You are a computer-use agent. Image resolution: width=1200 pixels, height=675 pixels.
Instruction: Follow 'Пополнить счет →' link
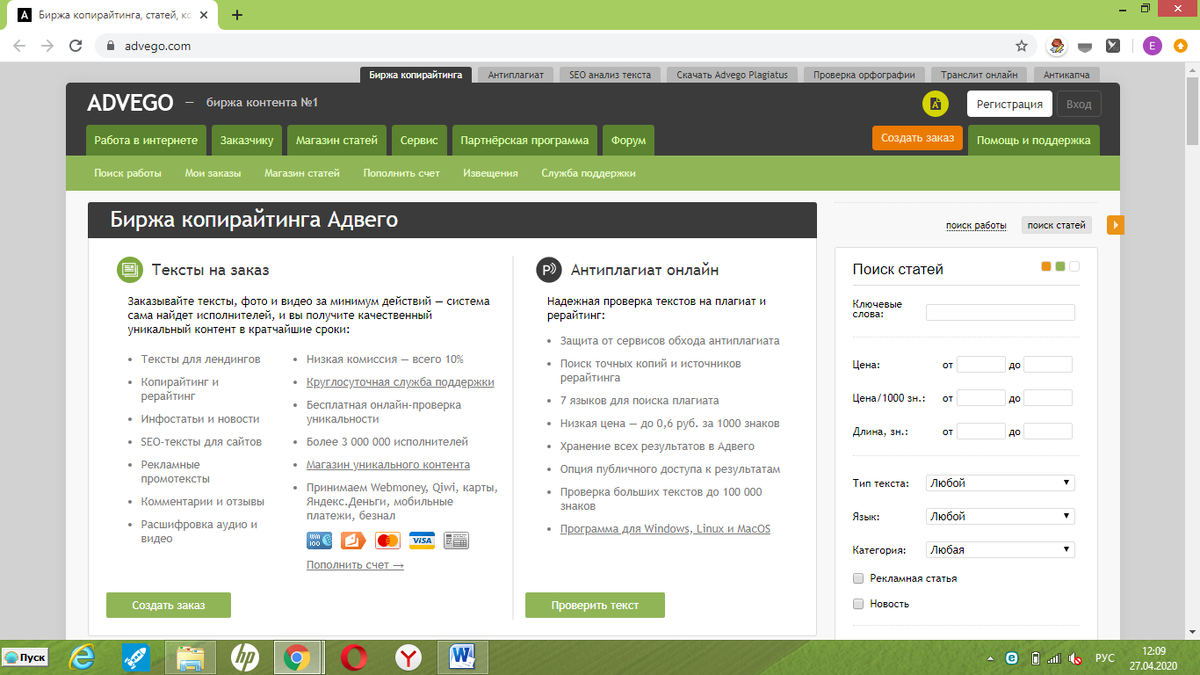tap(355, 566)
